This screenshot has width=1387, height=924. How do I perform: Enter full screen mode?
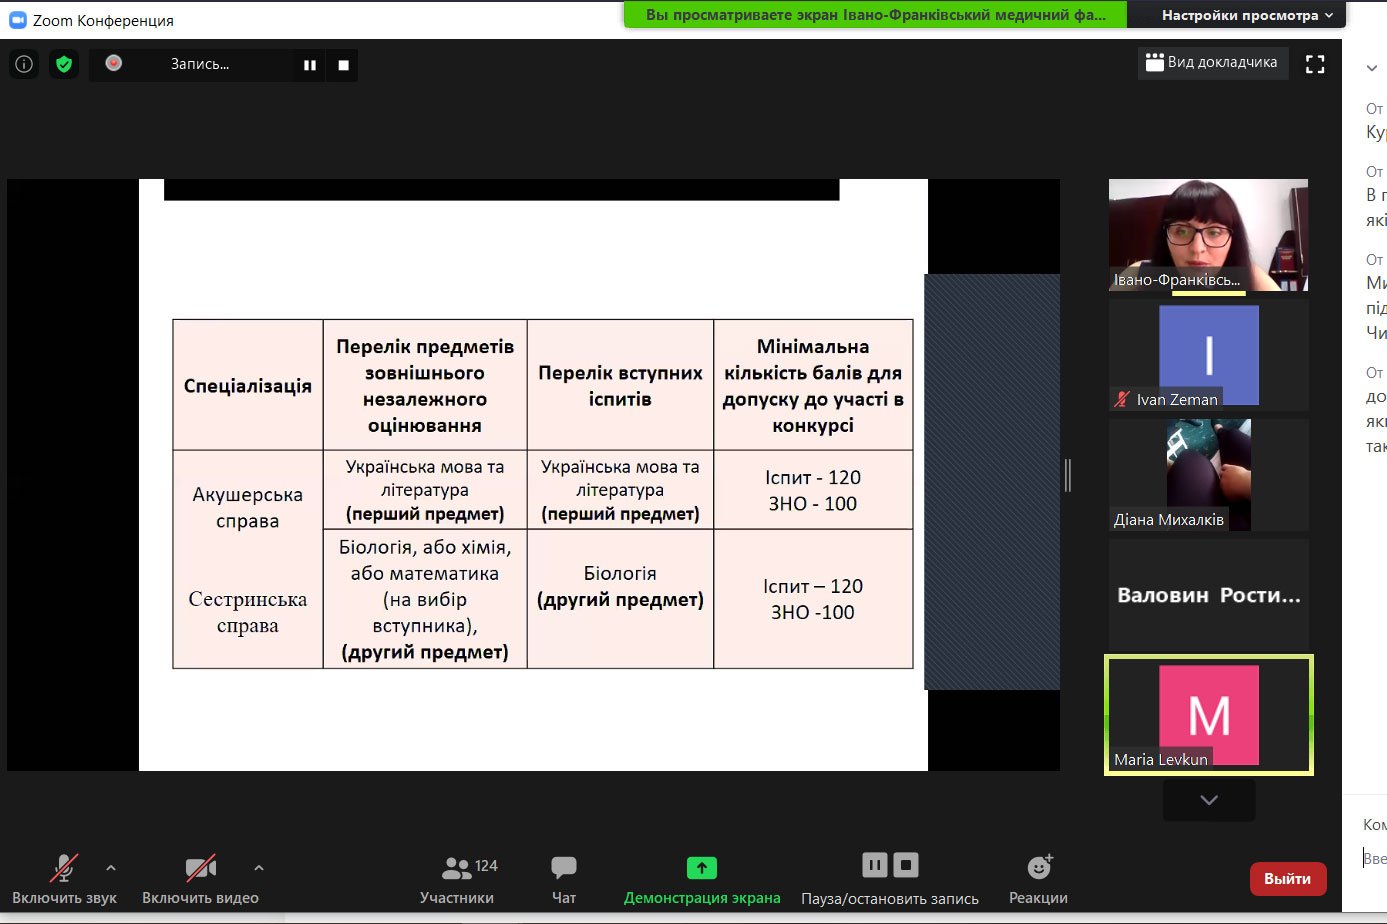1315,64
